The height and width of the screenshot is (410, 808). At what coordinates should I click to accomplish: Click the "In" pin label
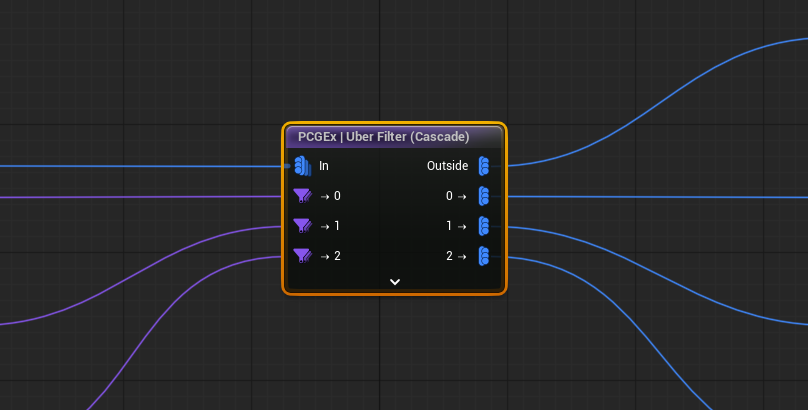[x=324, y=166]
